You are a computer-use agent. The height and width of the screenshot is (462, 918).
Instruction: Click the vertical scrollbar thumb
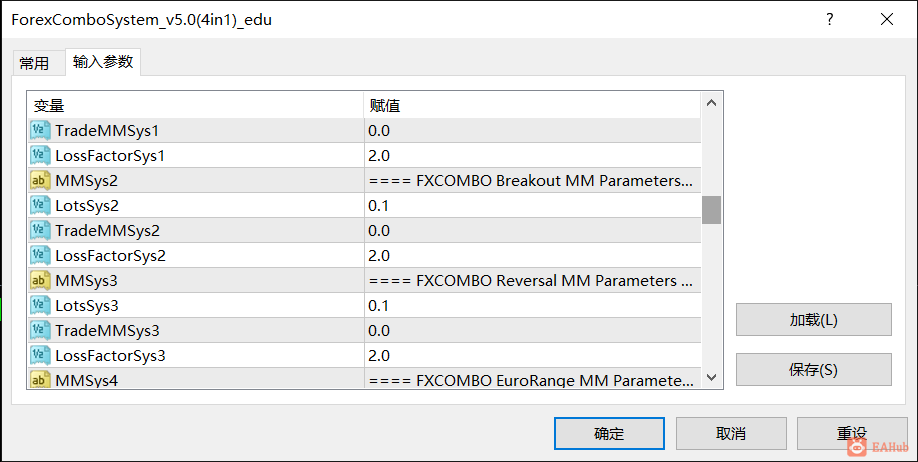pos(711,210)
